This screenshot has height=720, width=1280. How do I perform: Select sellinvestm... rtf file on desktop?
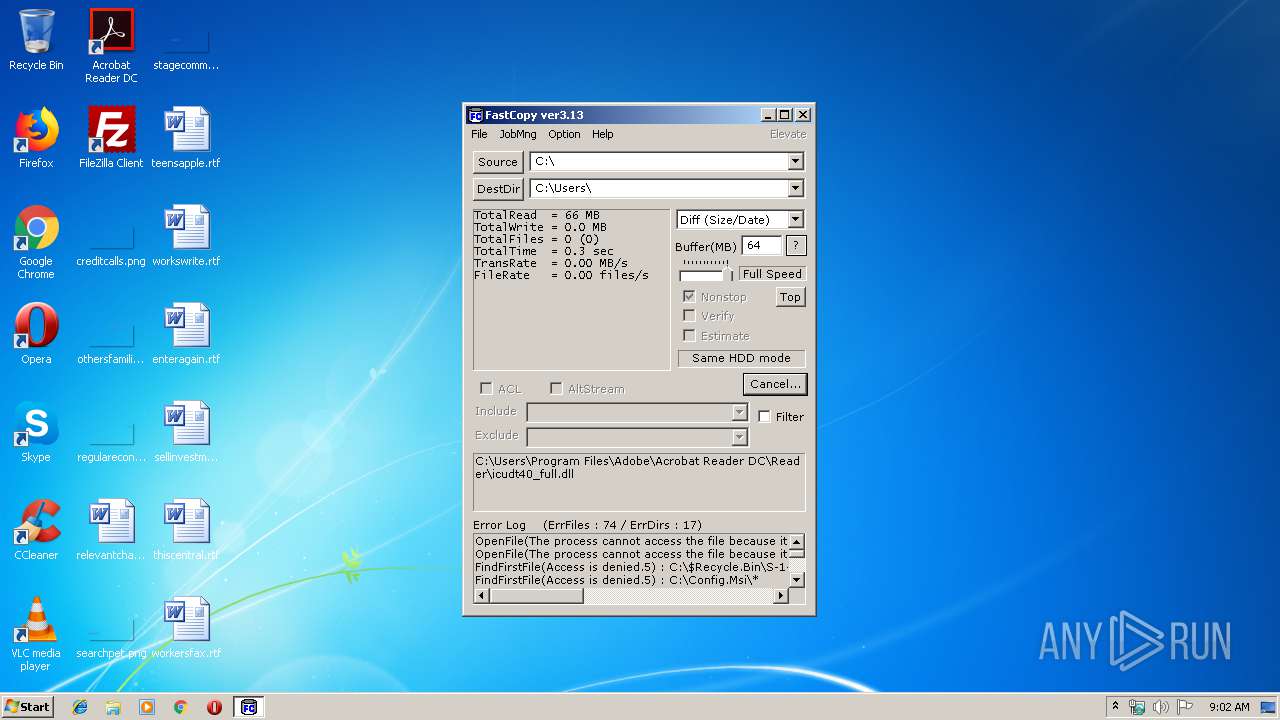click(x=186, y=432)
